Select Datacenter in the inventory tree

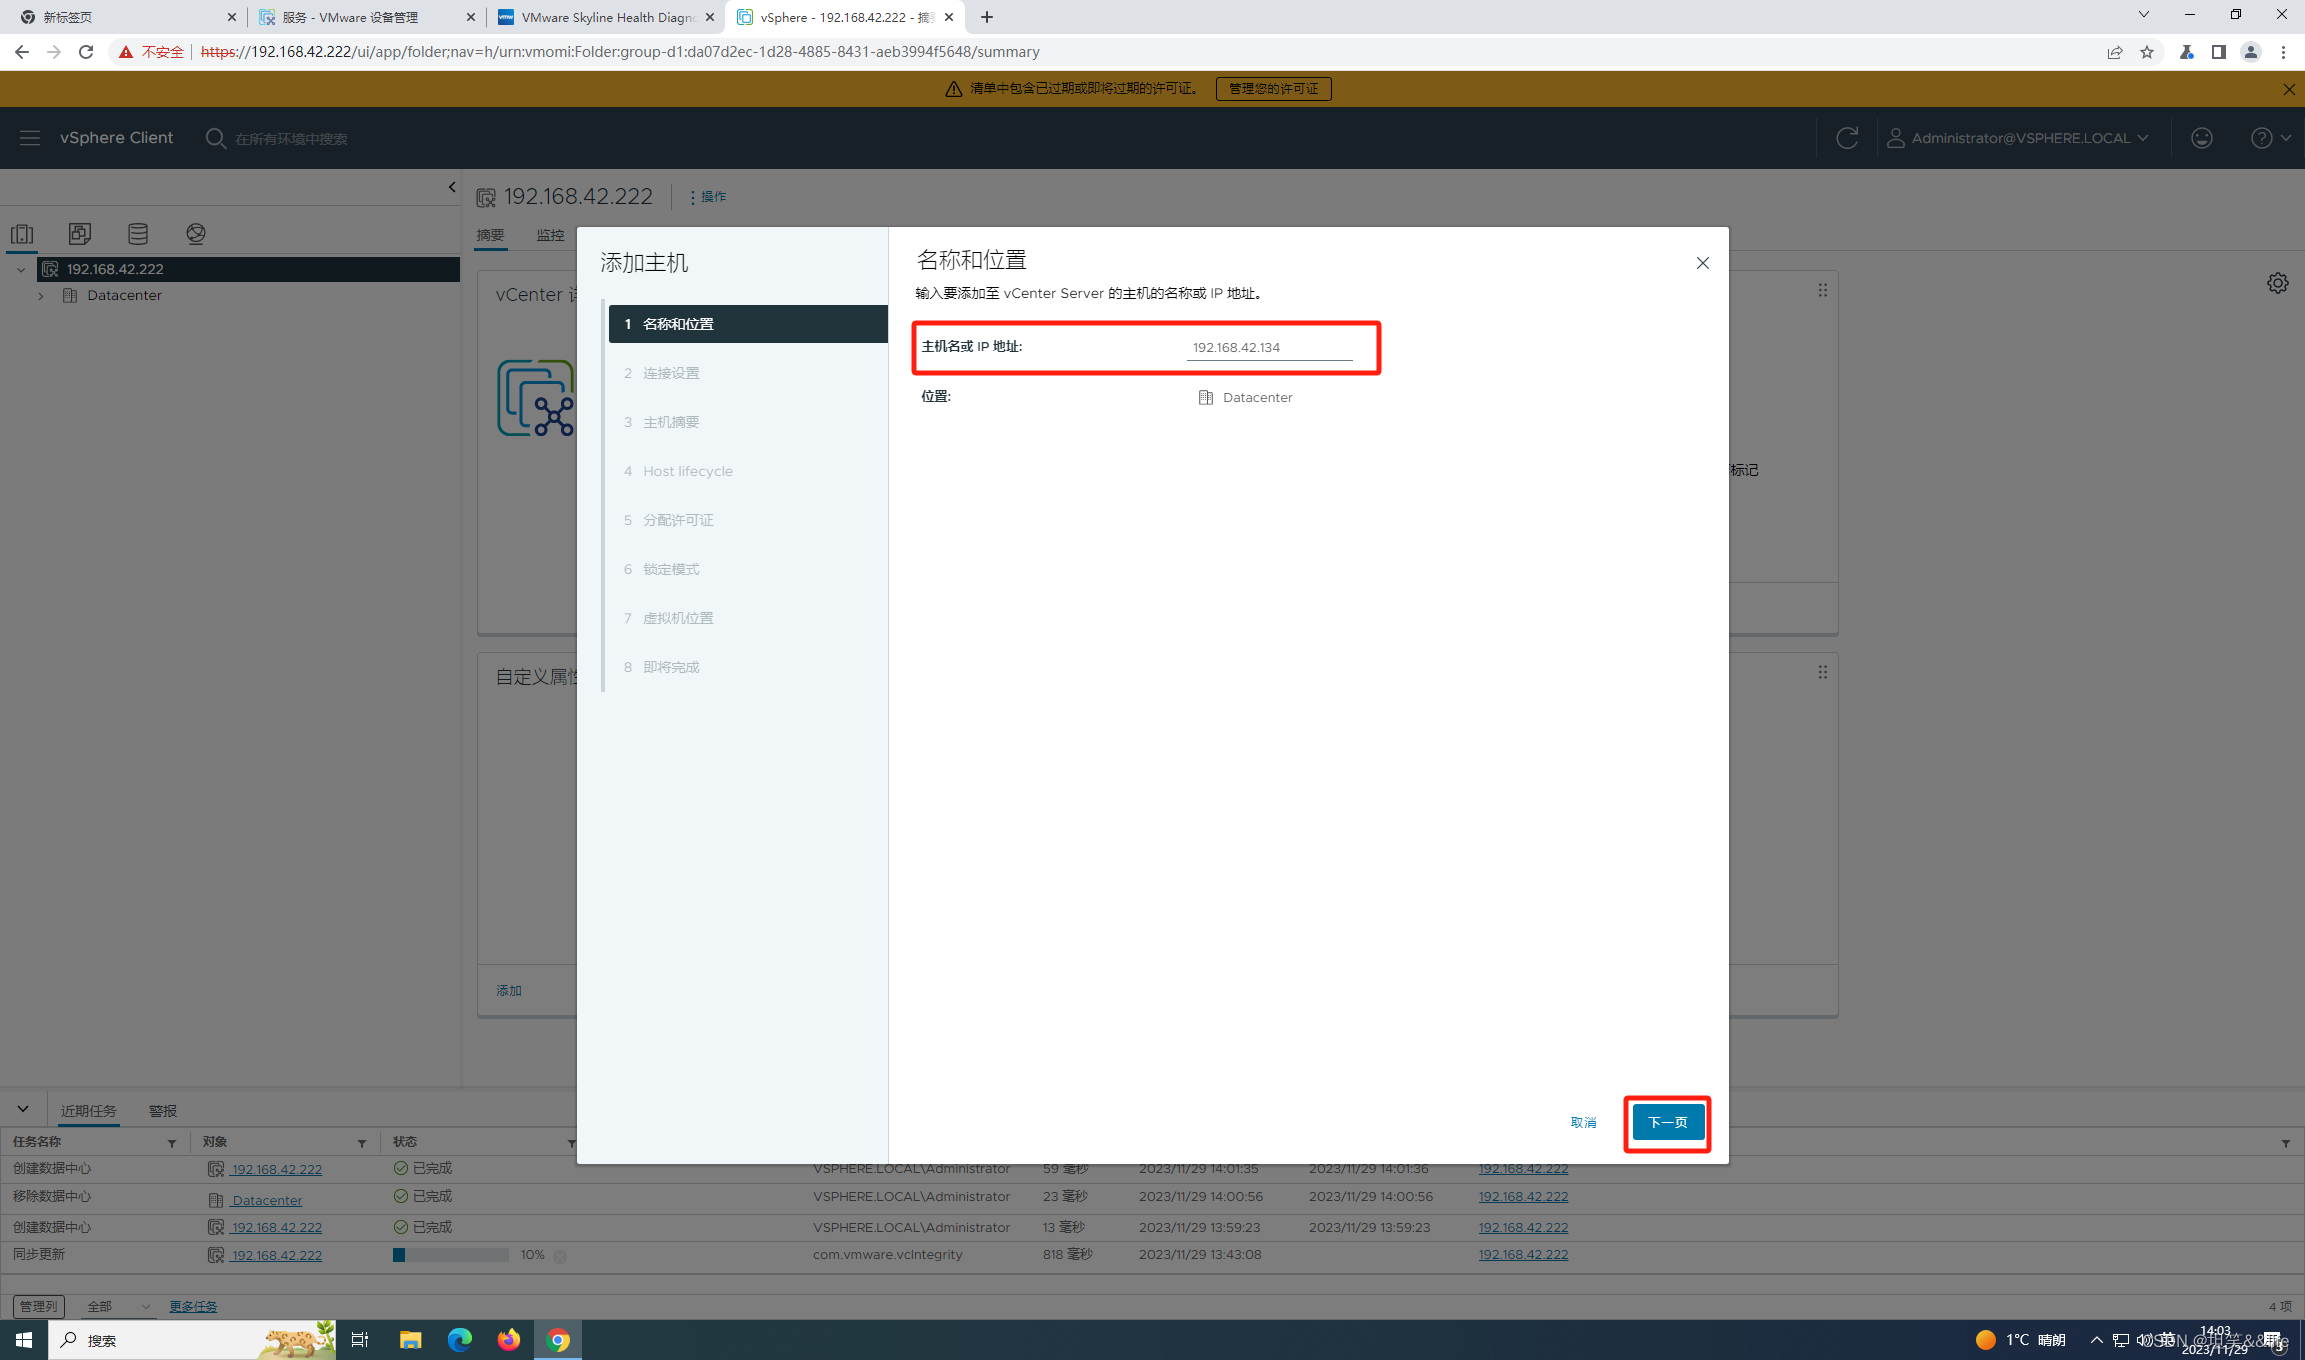[124, 295]
